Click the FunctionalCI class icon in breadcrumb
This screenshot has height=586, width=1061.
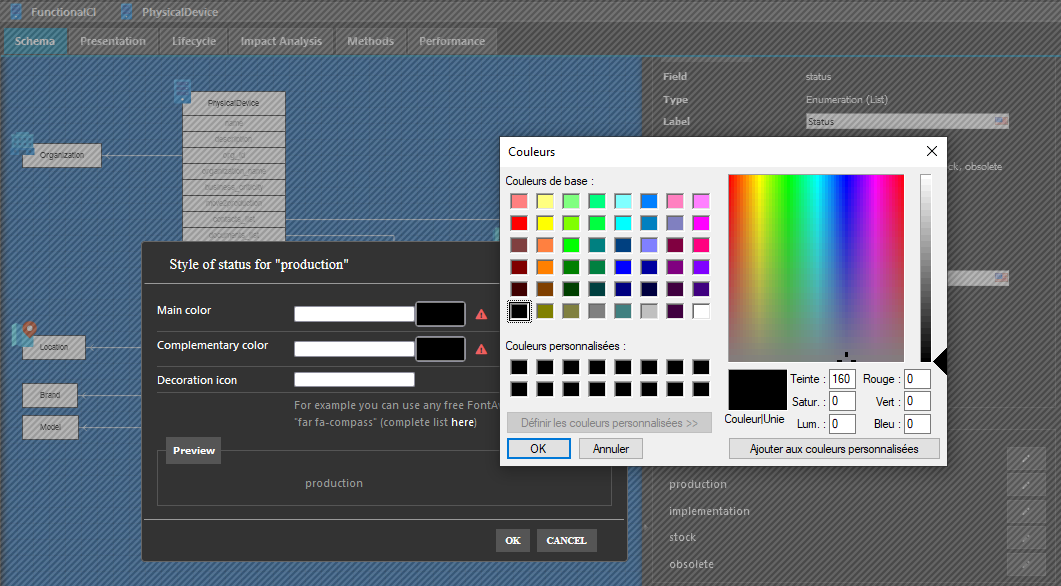coord(16,12)
